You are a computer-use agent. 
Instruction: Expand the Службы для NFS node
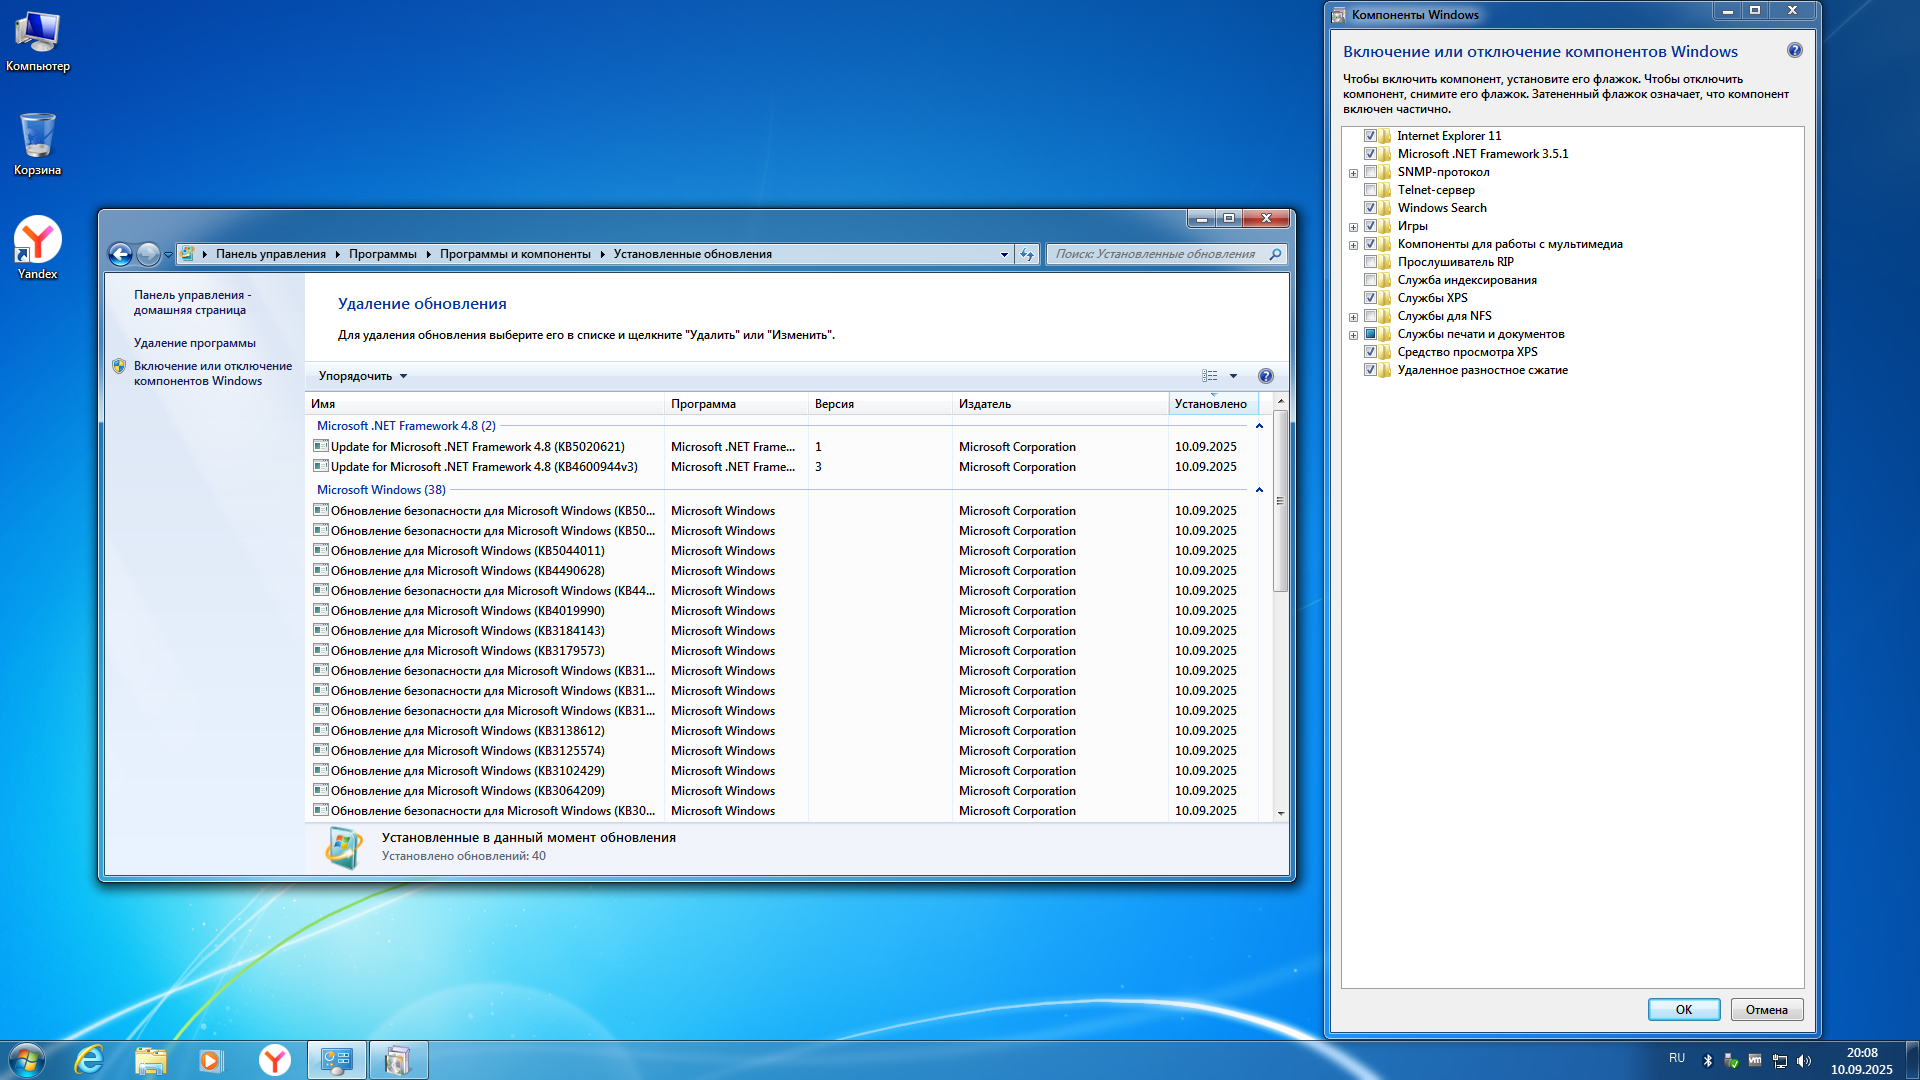pos(1353,315)
